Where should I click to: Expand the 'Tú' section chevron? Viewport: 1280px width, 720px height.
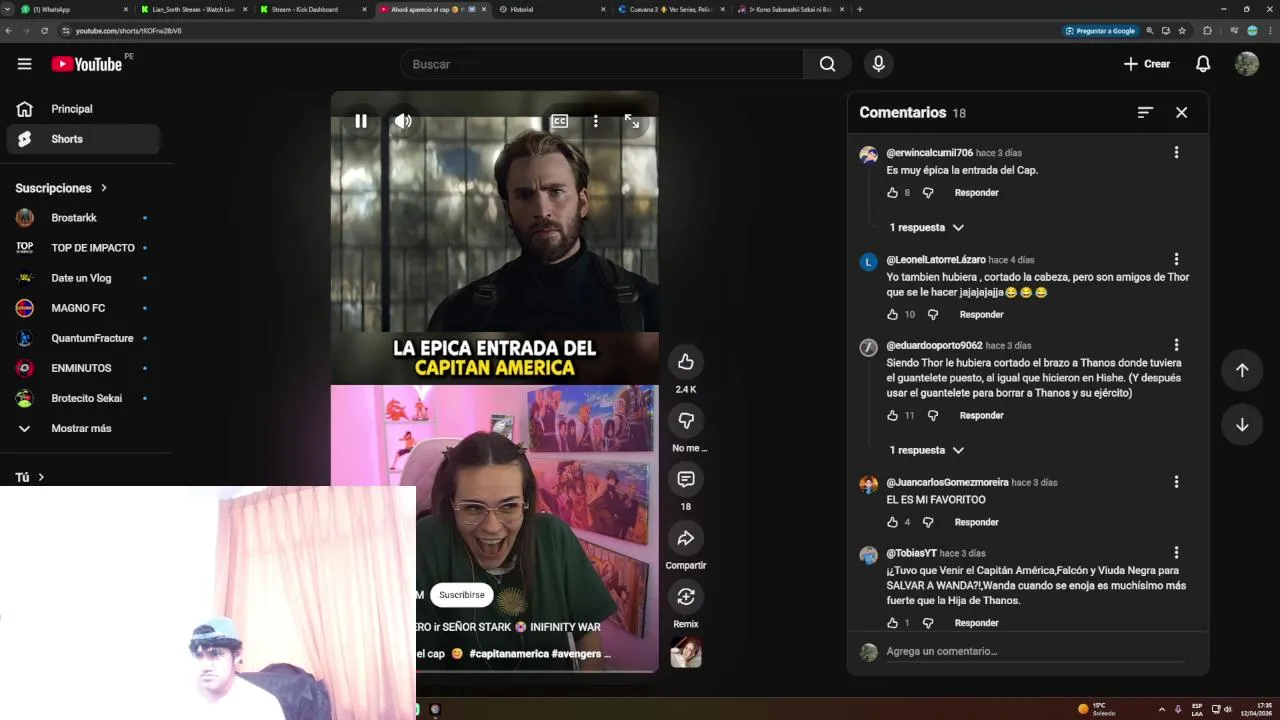pos(41,478)
